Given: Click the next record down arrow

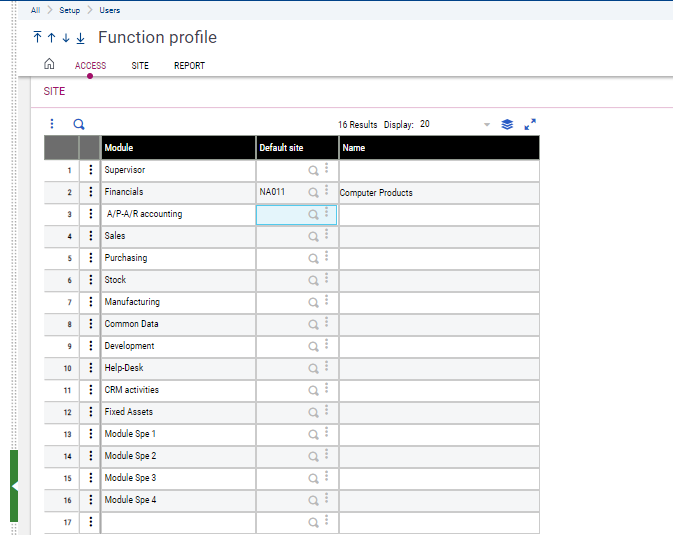Looking at the screenshot, I should 66,38.
